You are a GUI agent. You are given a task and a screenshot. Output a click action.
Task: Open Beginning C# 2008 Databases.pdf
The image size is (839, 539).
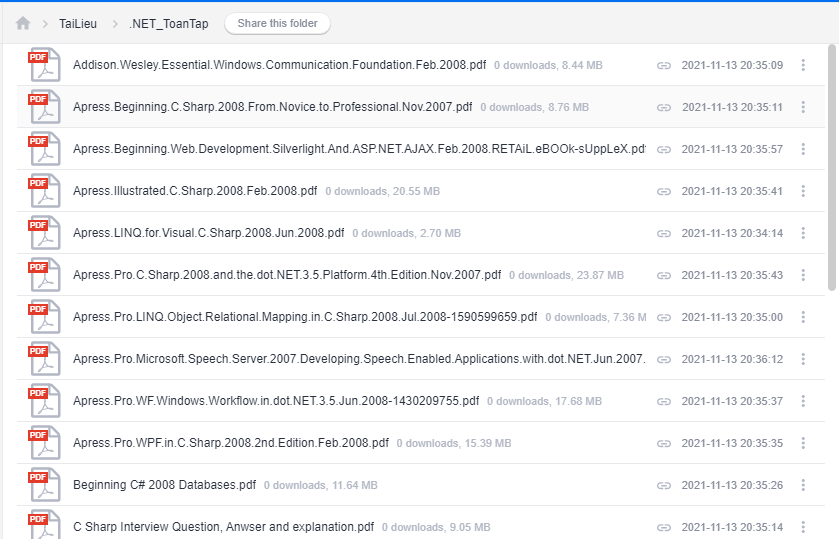coord(164,485)
